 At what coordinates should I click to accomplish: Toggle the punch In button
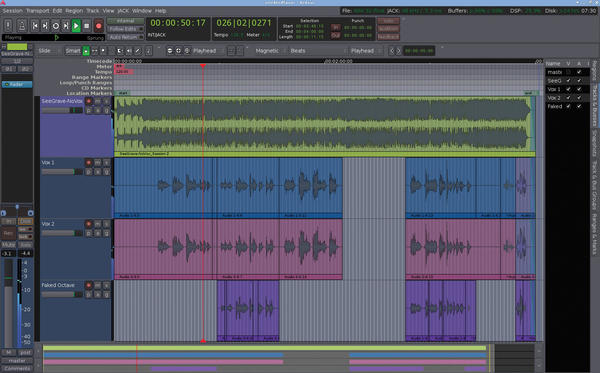336,27
